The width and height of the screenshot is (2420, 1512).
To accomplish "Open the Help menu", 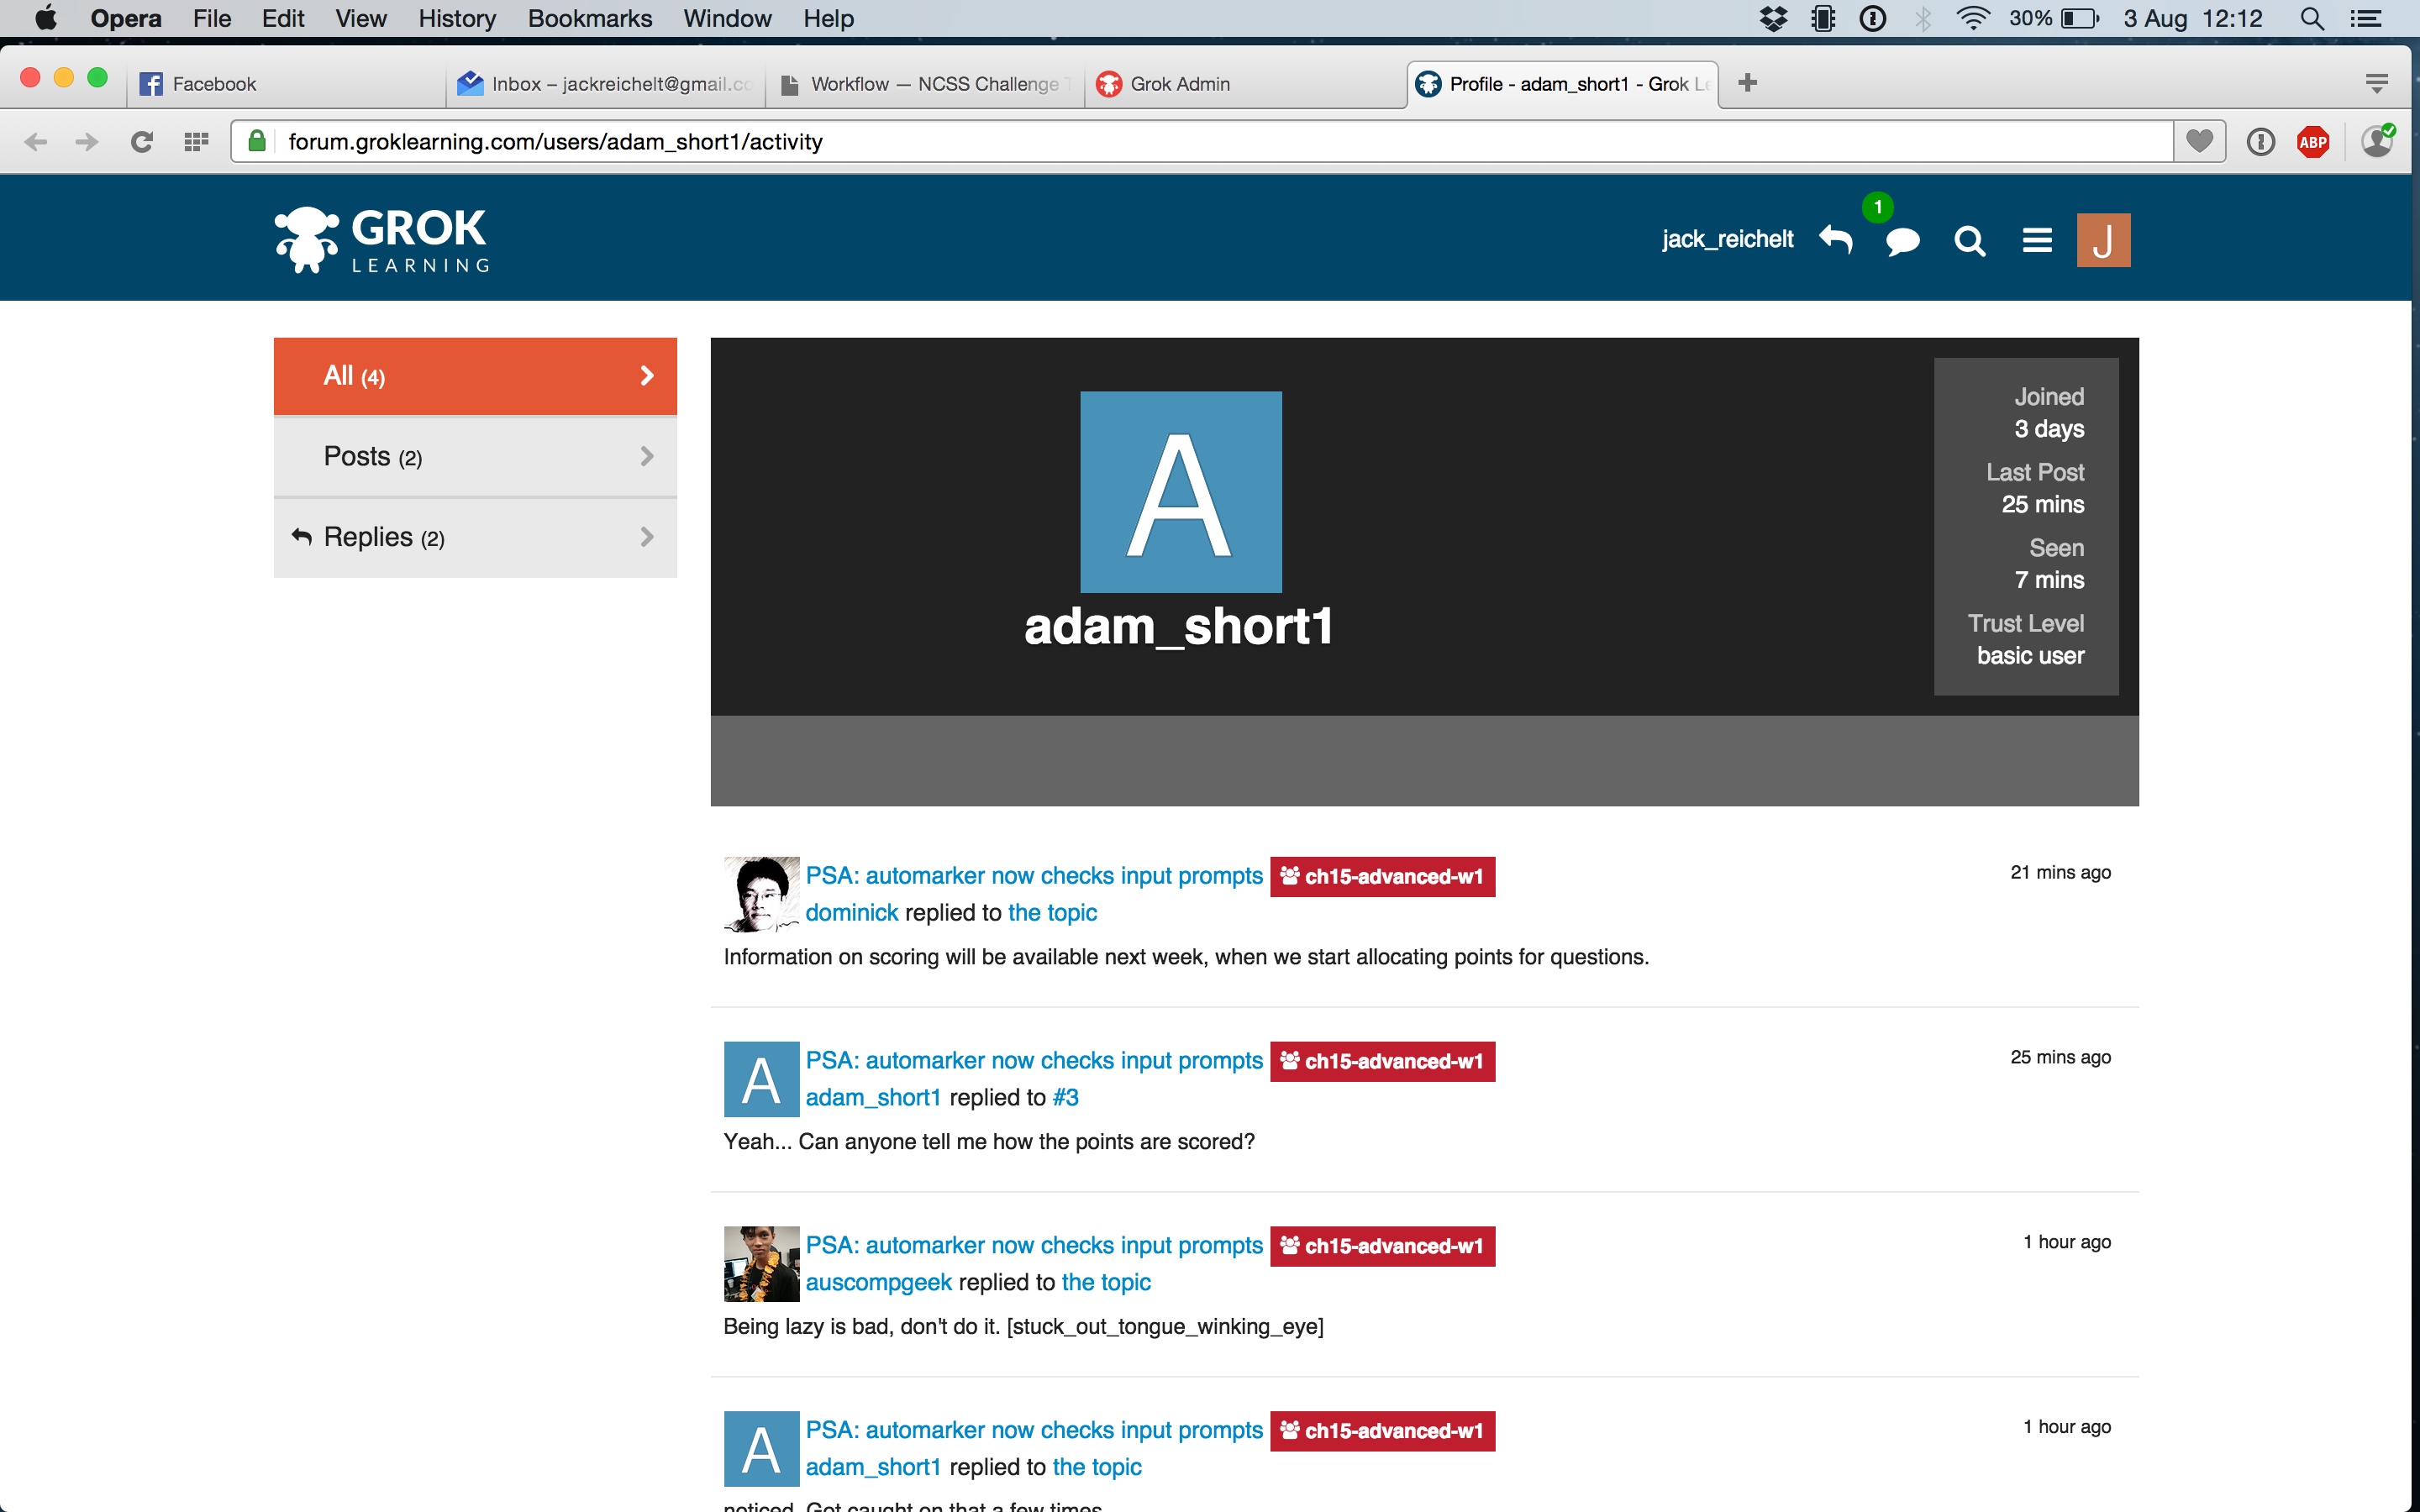I will pyautogui.click(x=828, y=19).
